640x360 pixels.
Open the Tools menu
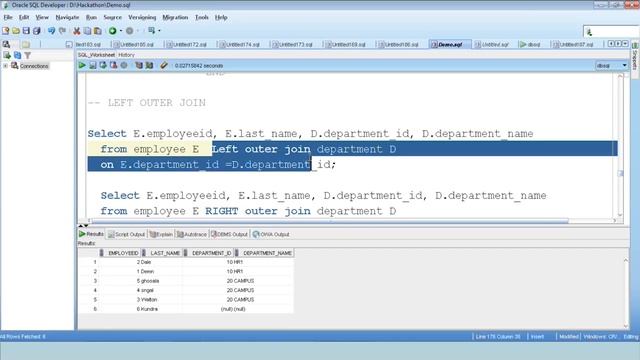coord(202,18)
